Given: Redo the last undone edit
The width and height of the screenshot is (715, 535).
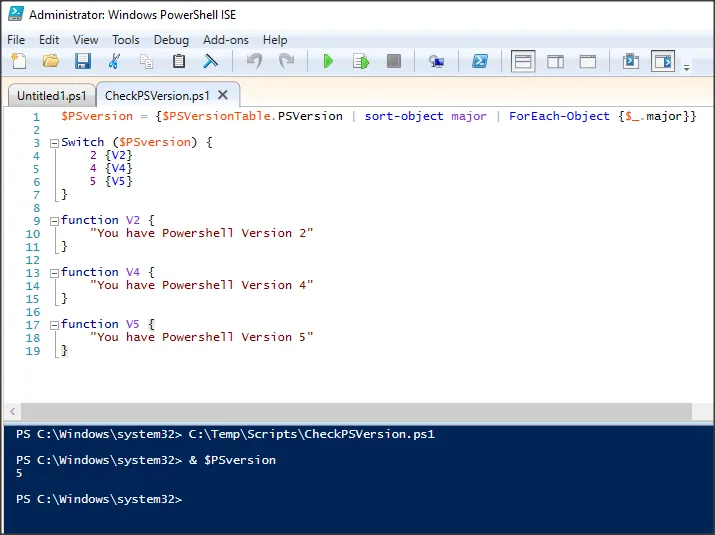Looking at the screenshot, I should point(286,61).
